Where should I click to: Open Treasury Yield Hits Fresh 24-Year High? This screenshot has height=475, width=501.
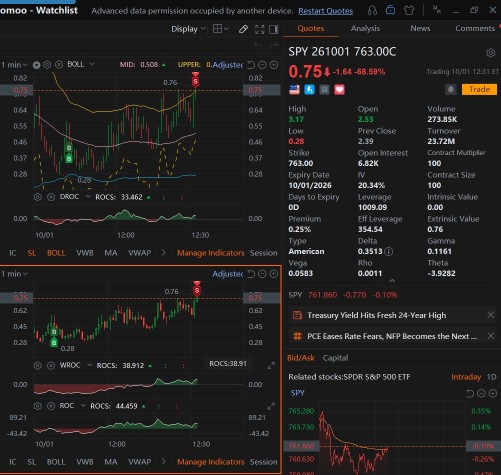376,315
